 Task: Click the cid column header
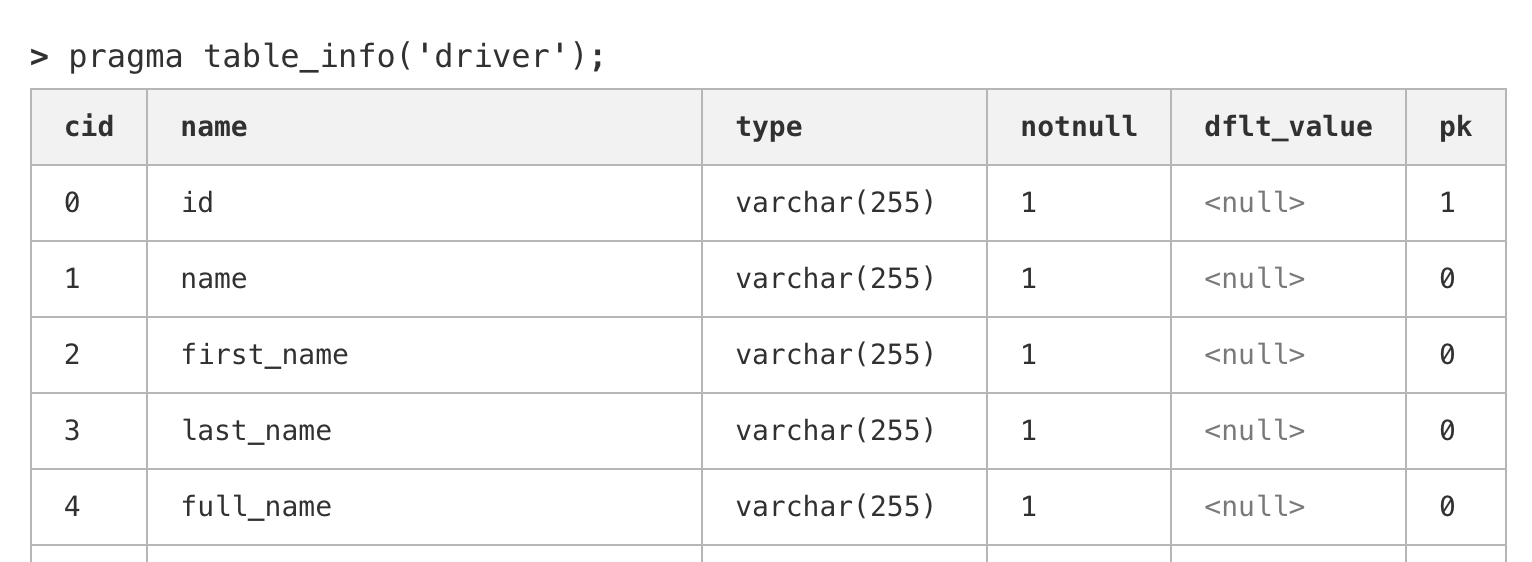[89, 127]
